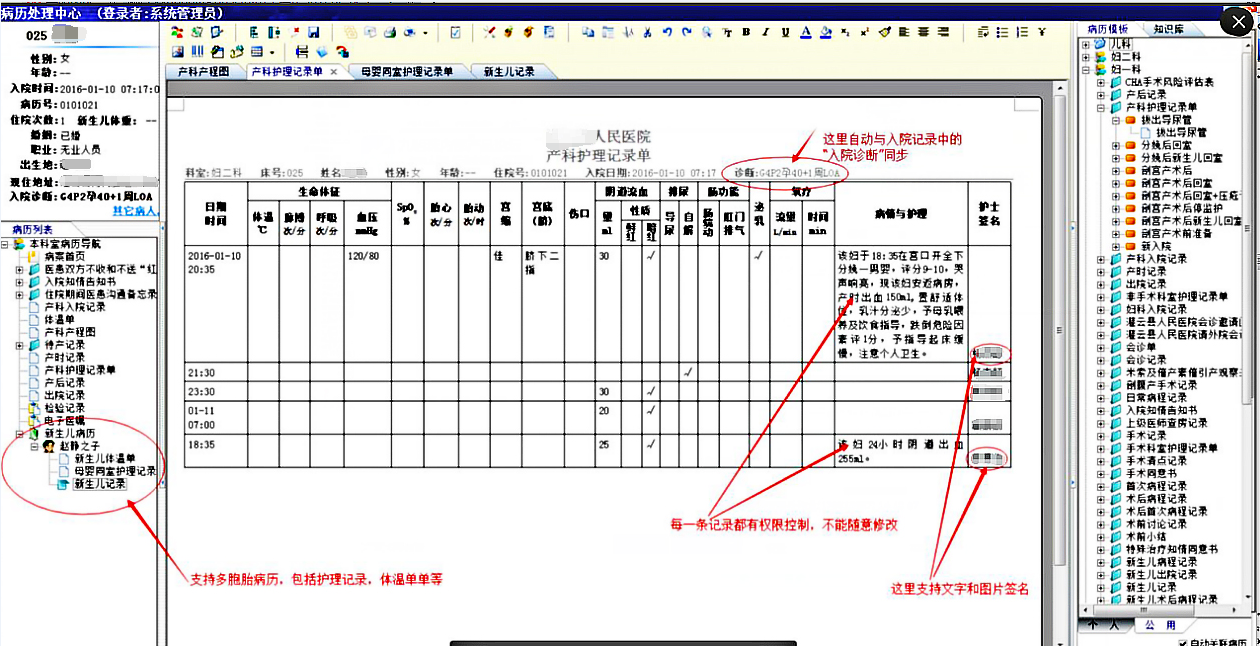Toggle the checkbox icon in toolbar

point(455,33)
